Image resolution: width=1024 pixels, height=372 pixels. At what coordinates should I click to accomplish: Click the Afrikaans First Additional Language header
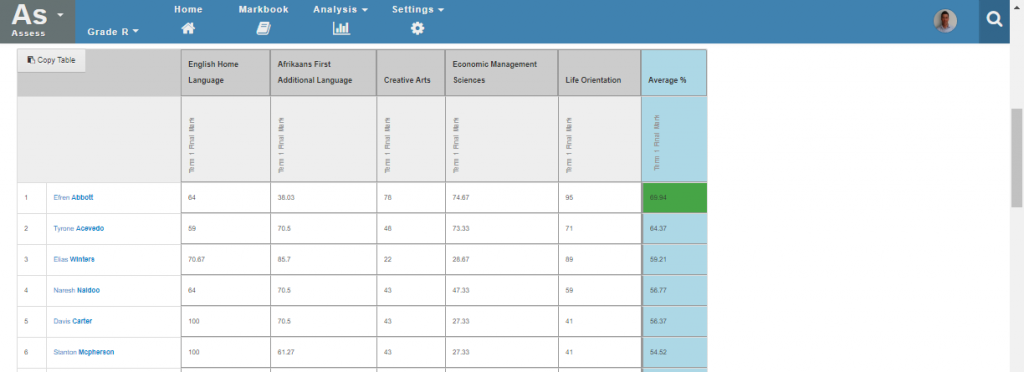pos(323,72)
